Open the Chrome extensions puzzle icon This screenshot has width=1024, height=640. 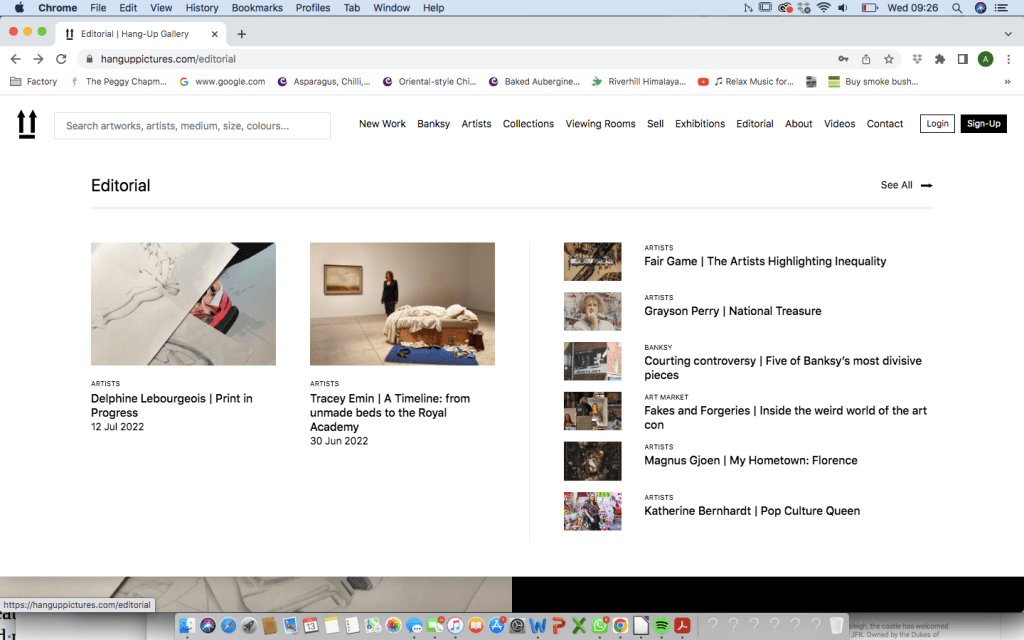click(940, 59)
